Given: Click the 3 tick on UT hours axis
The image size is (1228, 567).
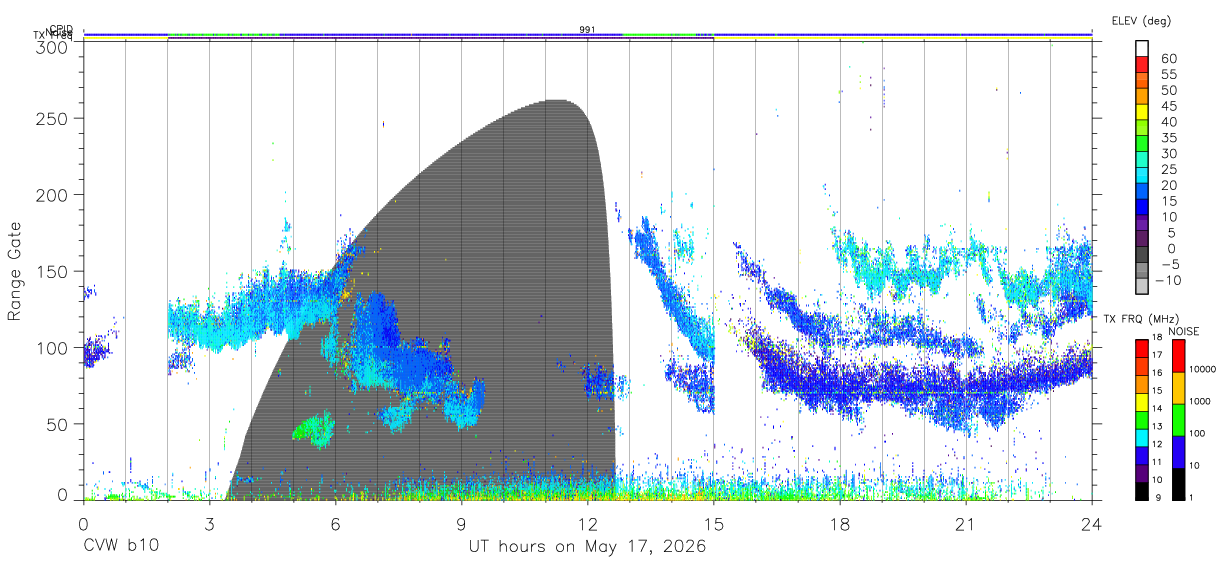Looking at the screenshot, I should (210, 524).
